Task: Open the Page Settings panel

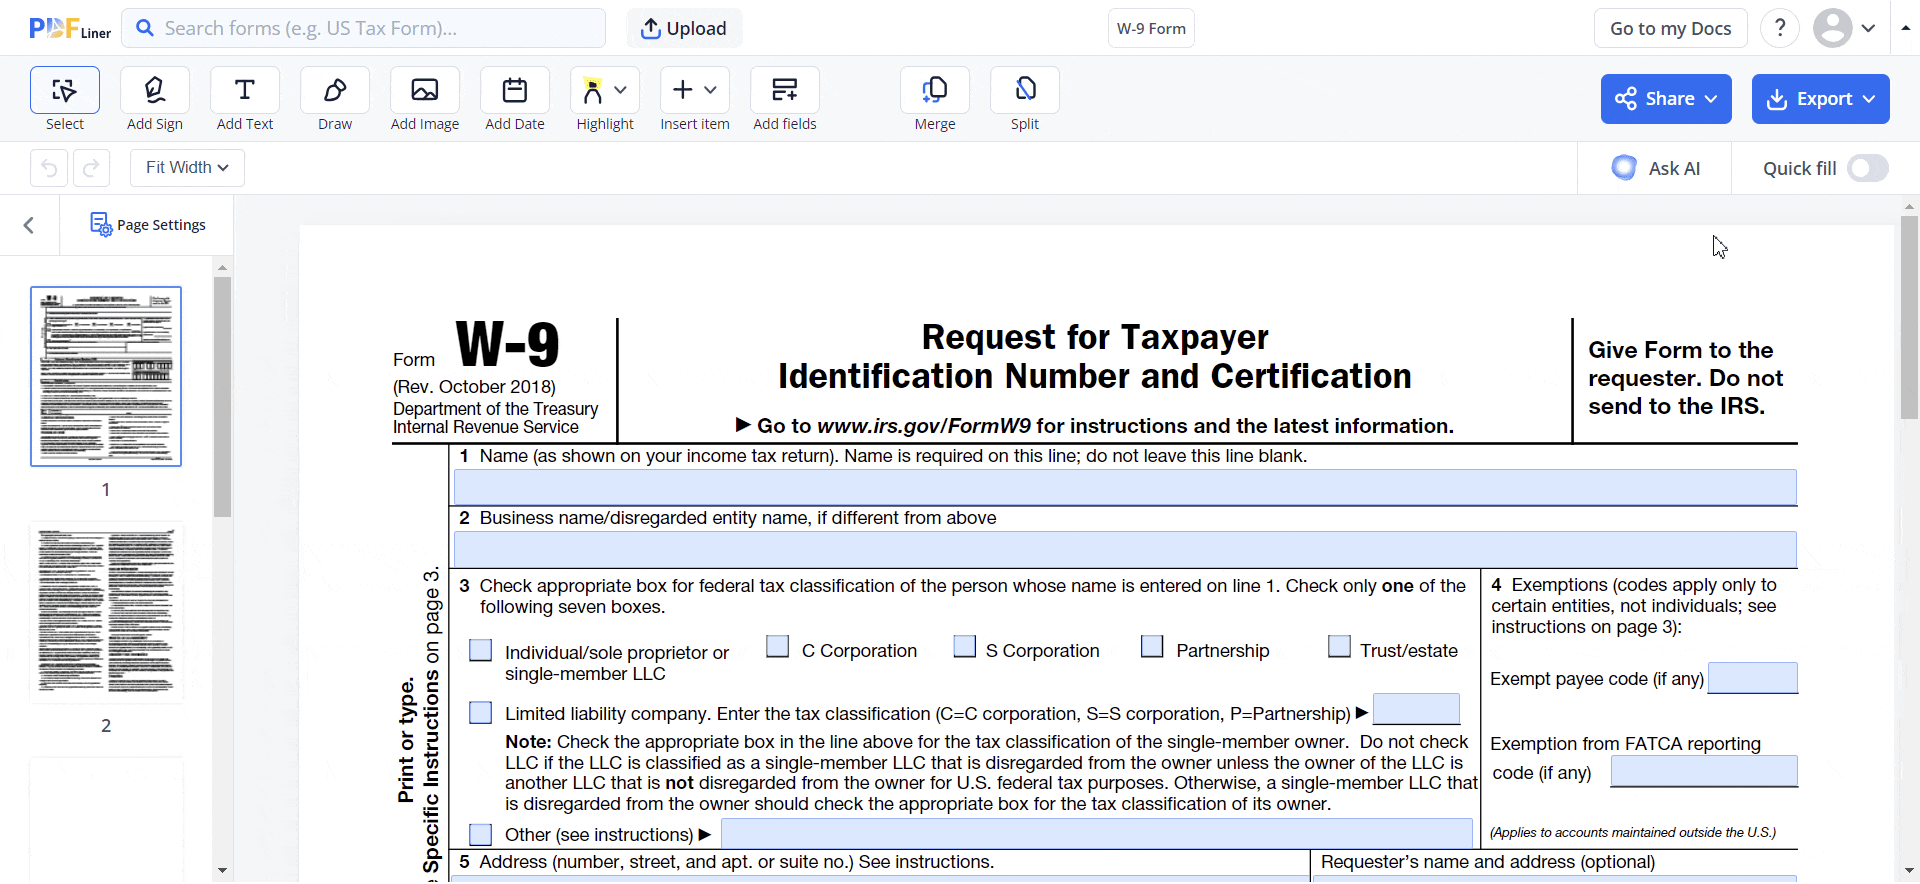Action: 148,225
